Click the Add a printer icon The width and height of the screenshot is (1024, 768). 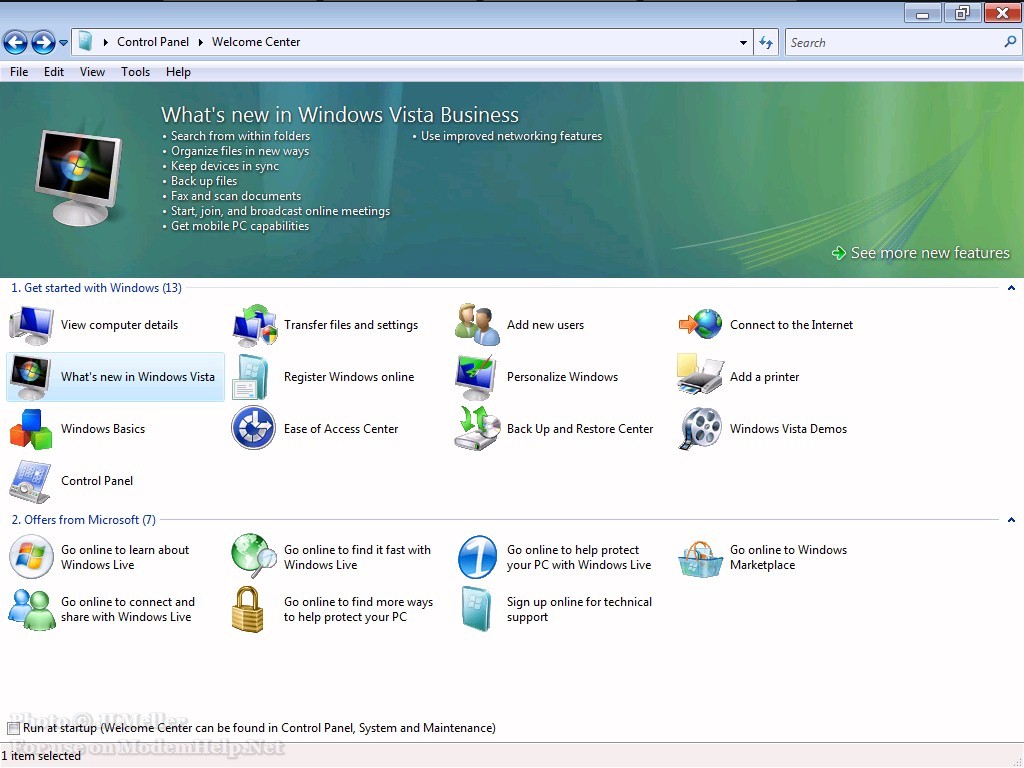[x=700, y=375]
